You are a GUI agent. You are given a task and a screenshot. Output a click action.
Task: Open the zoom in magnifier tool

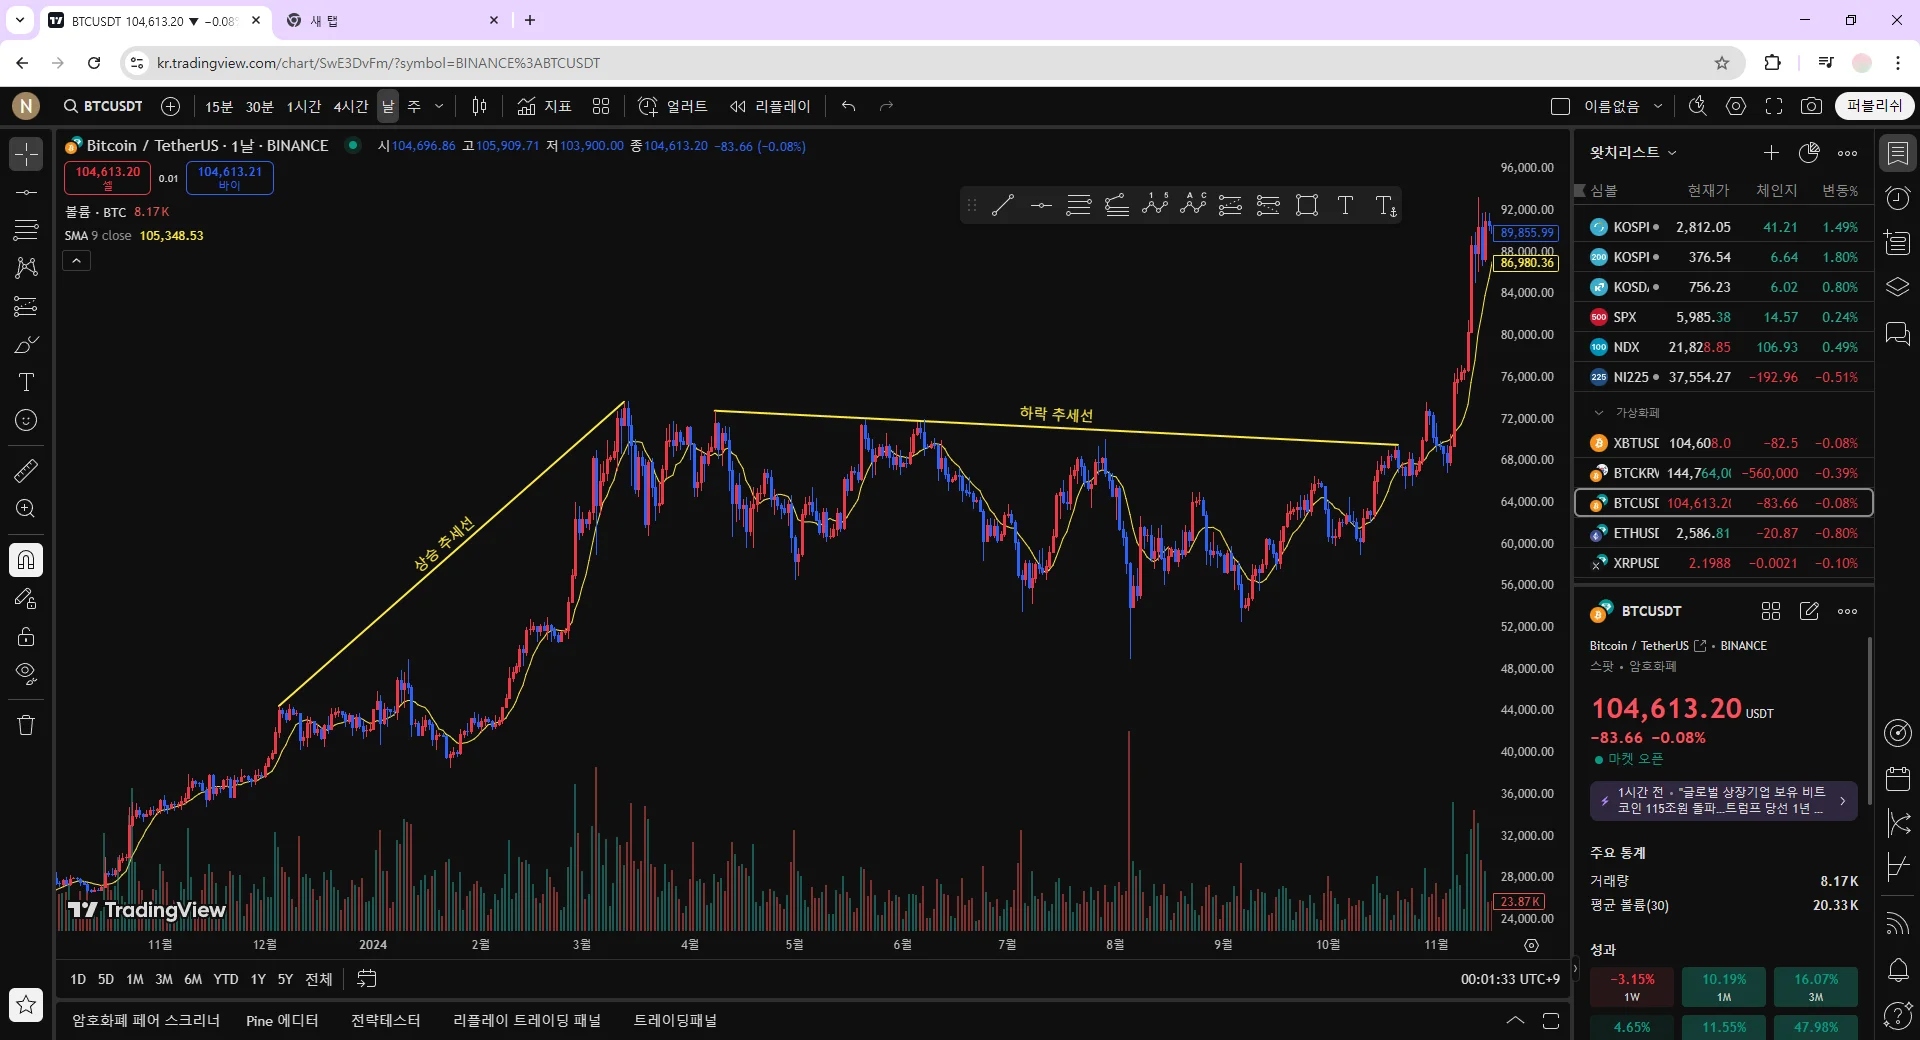26,508
